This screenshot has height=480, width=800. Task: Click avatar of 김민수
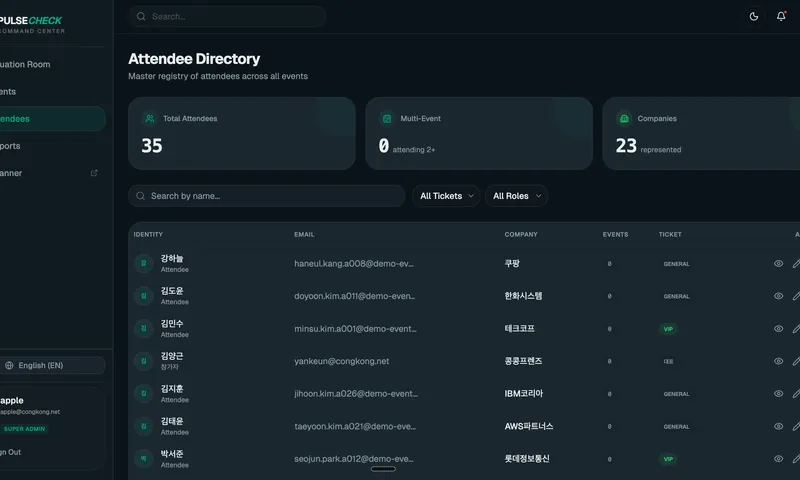(143, 329)
